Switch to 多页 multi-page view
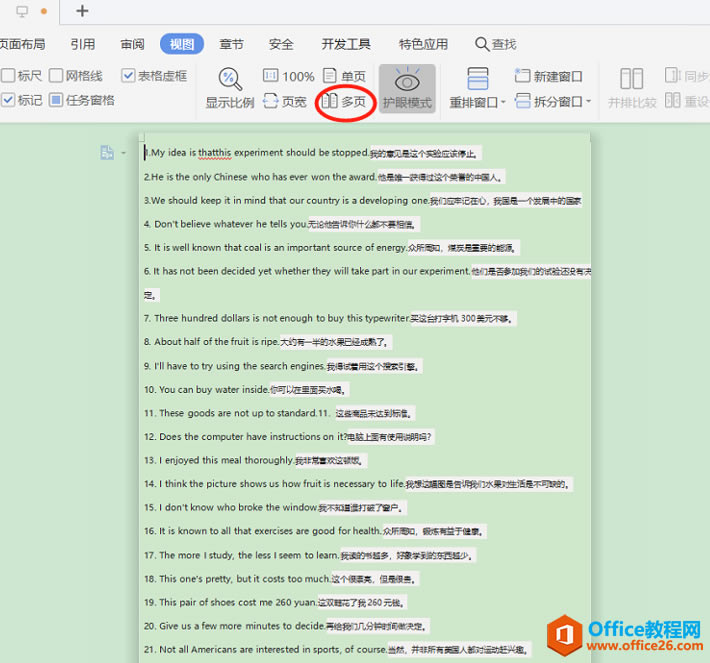The image size is (710, 663). point(343,101)
